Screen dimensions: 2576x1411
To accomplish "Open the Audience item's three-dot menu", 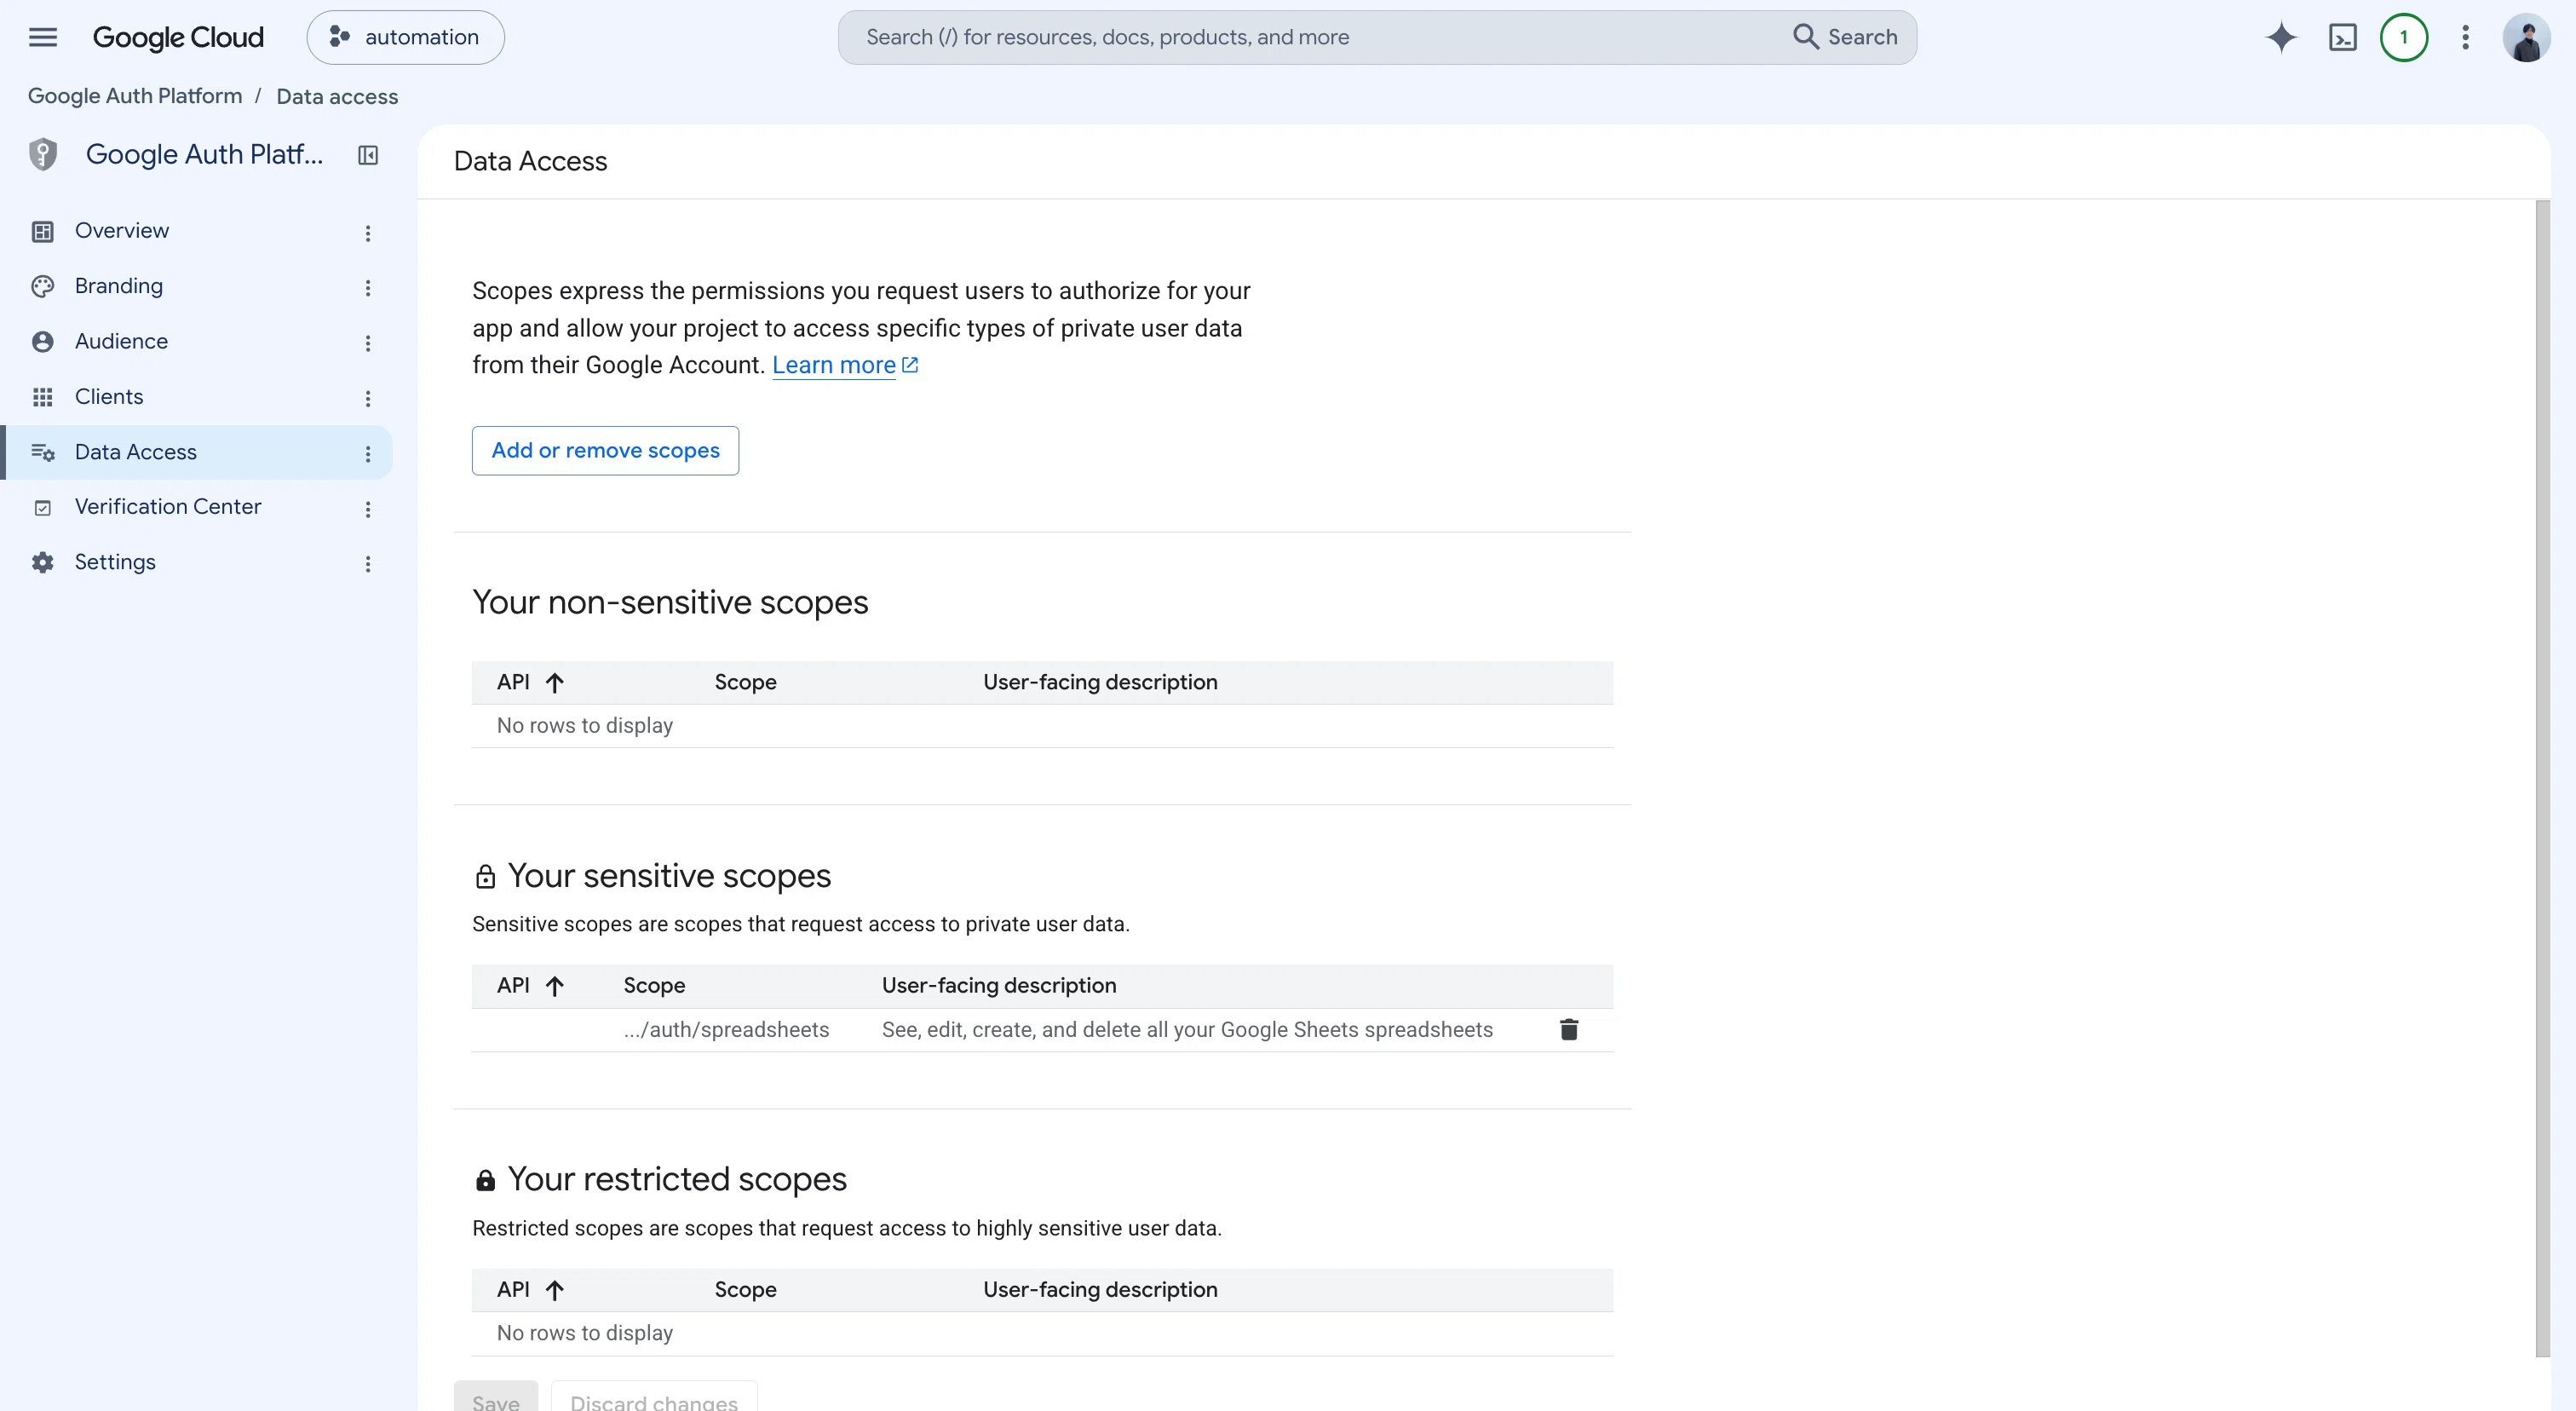I will pos(368,343).
